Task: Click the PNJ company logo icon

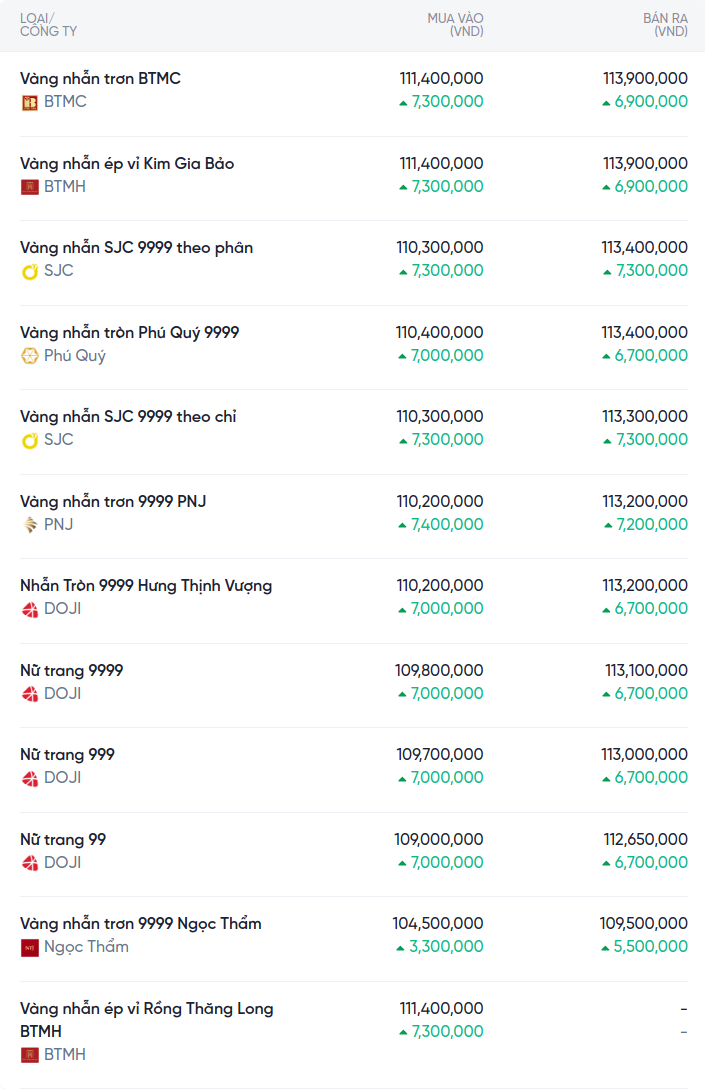Action: click(x=30, y=525)
